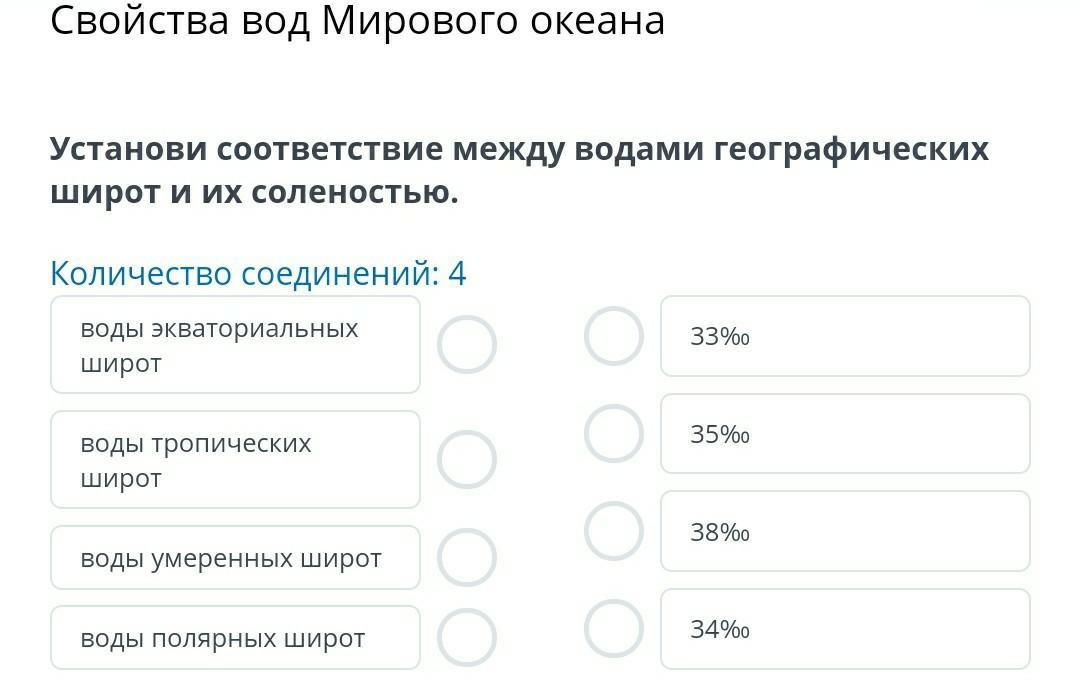Select connector circle for воды экваториальных широт
The width and height of the screenshot is (1080, 694).
467,345
